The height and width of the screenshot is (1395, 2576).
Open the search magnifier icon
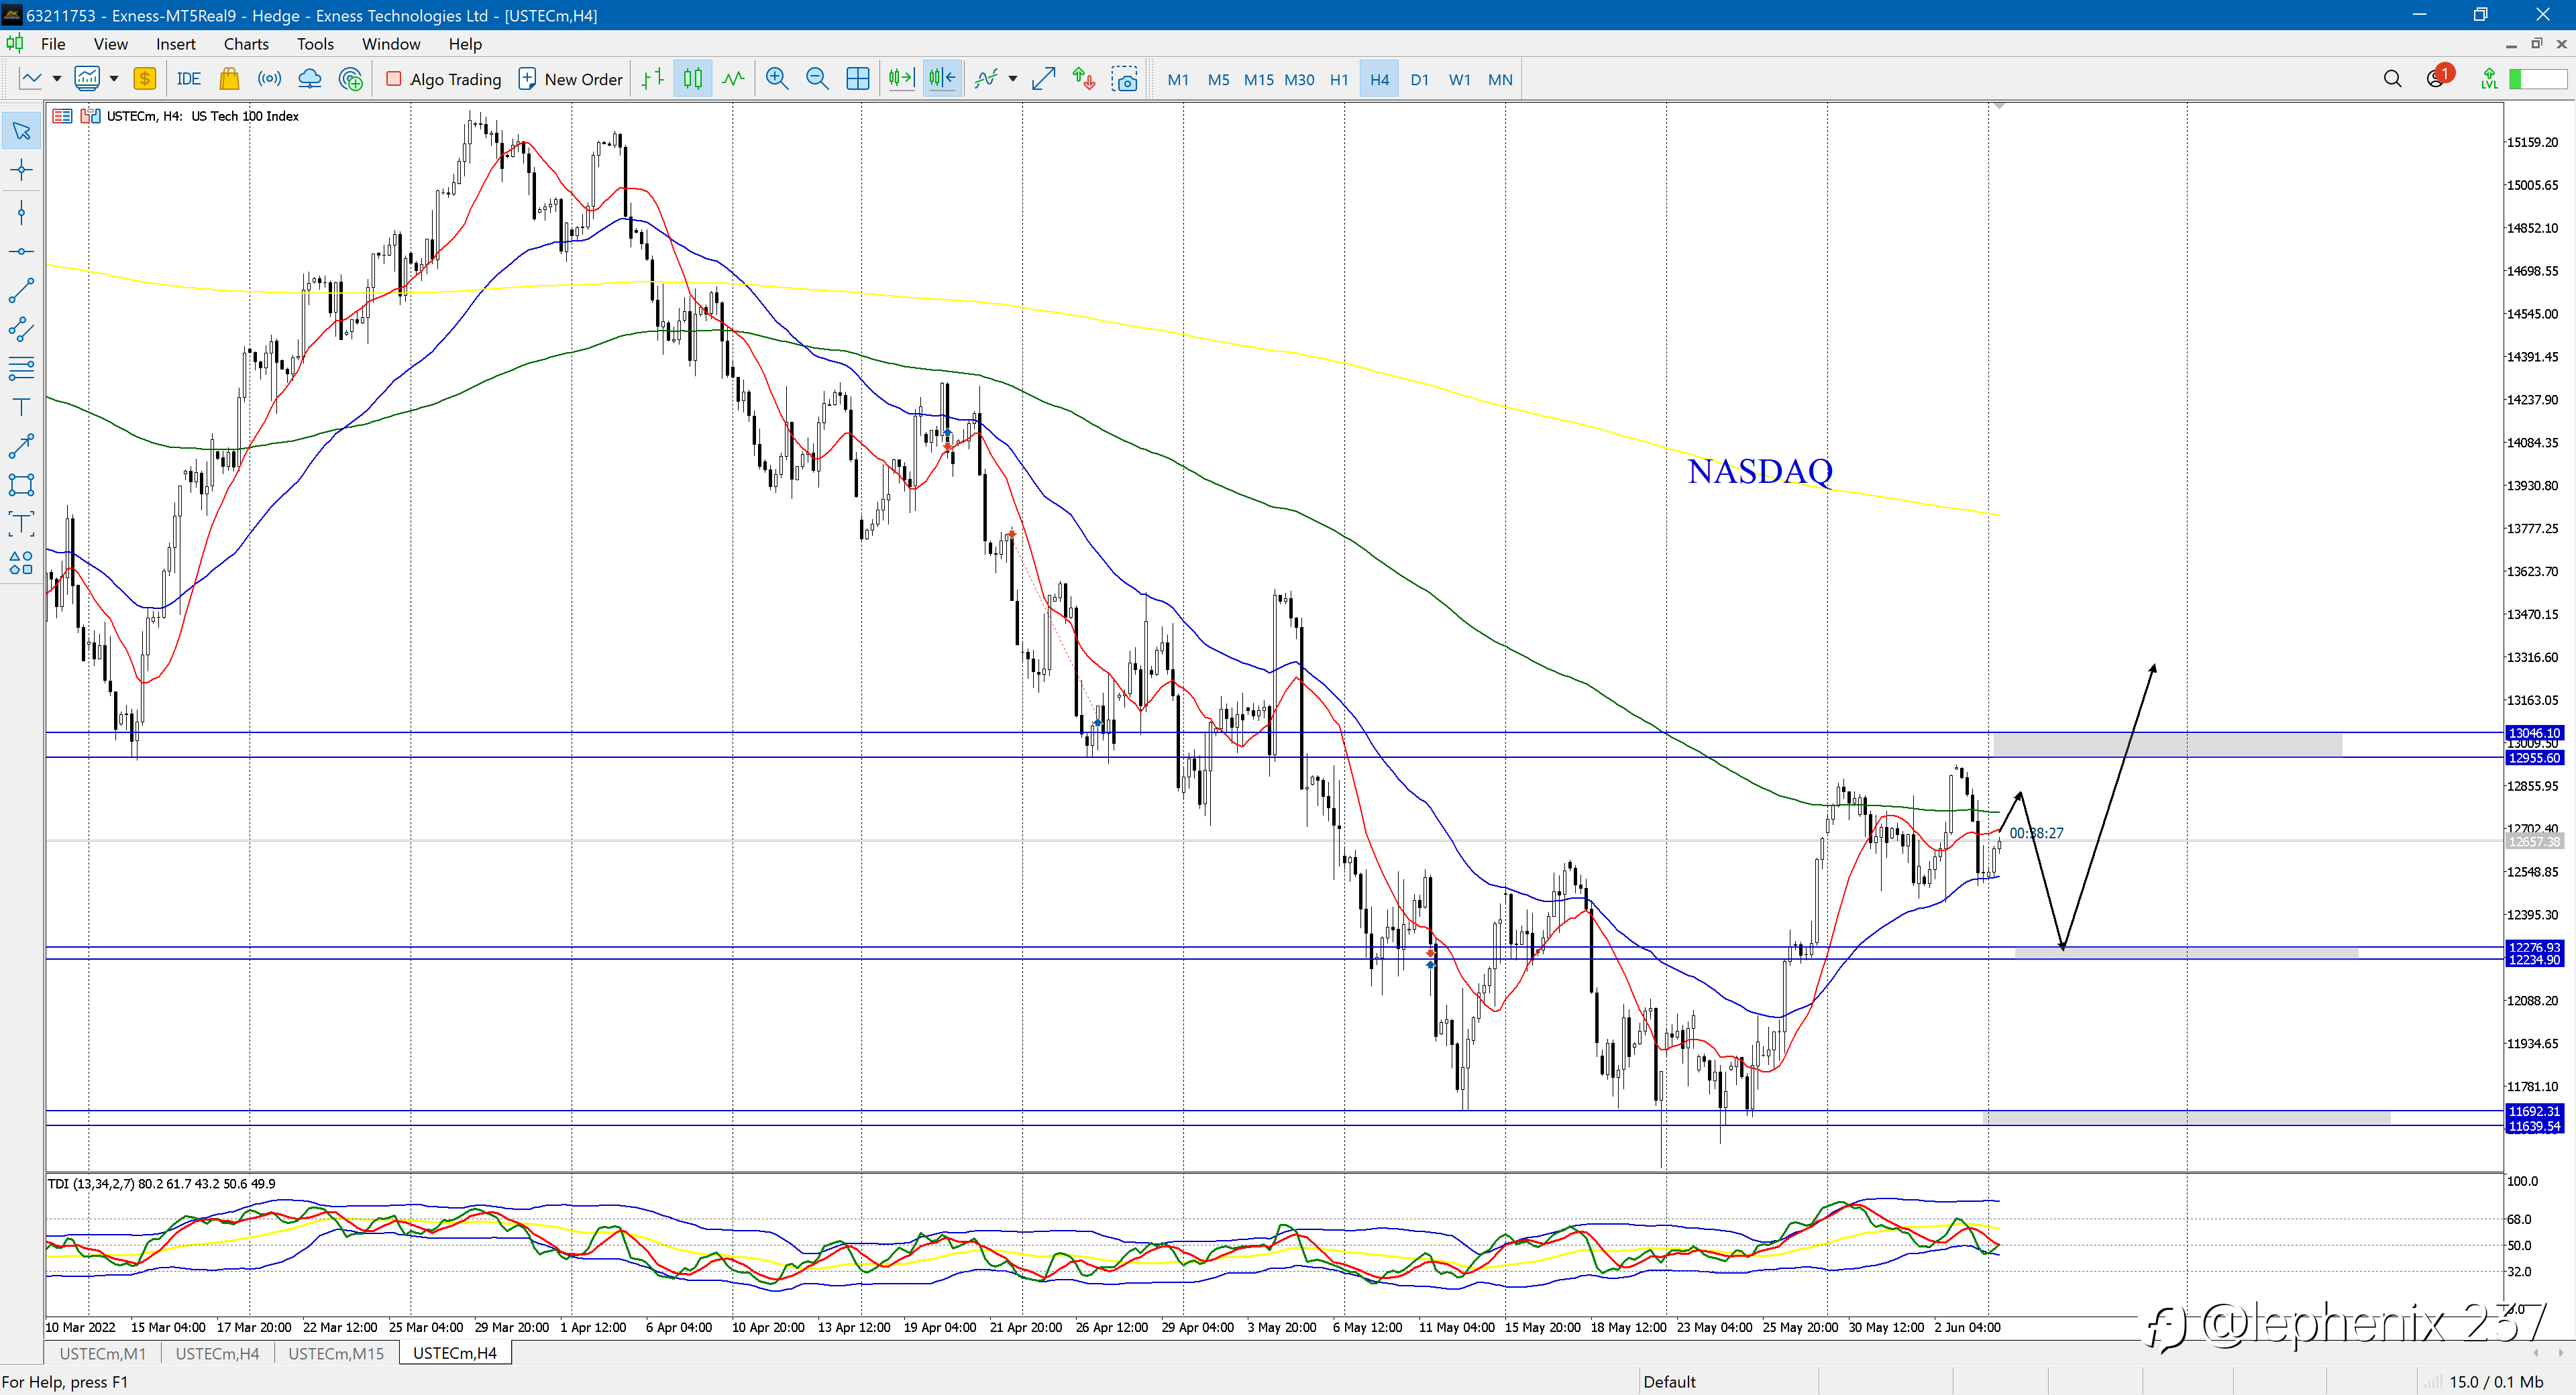(2392, 79)
